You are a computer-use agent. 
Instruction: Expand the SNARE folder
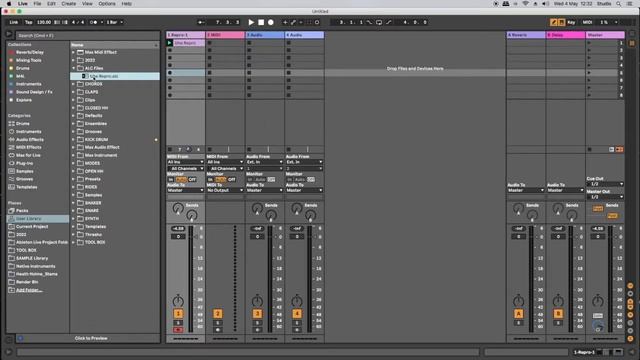tap(73, 211)
